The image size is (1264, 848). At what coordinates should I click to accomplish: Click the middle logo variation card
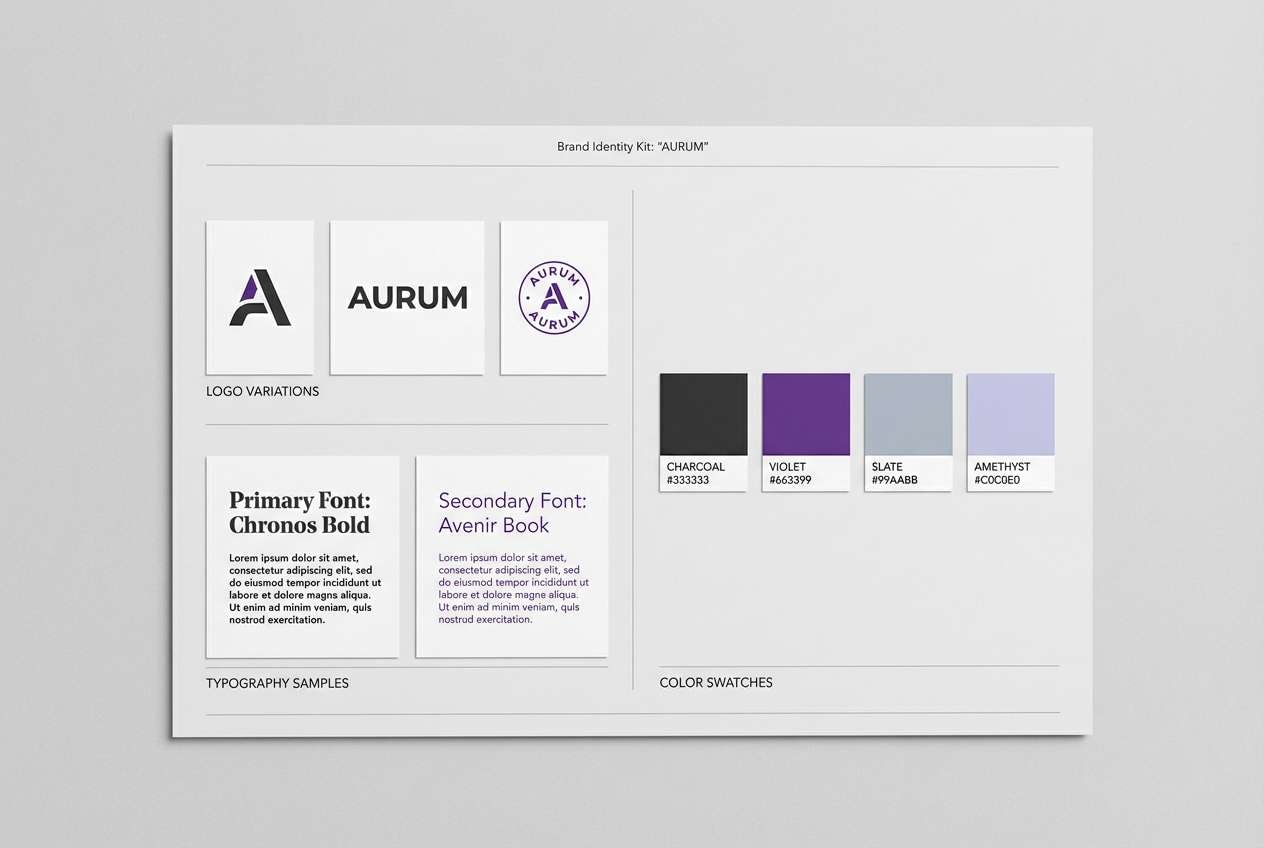click(x=407, y=297)
